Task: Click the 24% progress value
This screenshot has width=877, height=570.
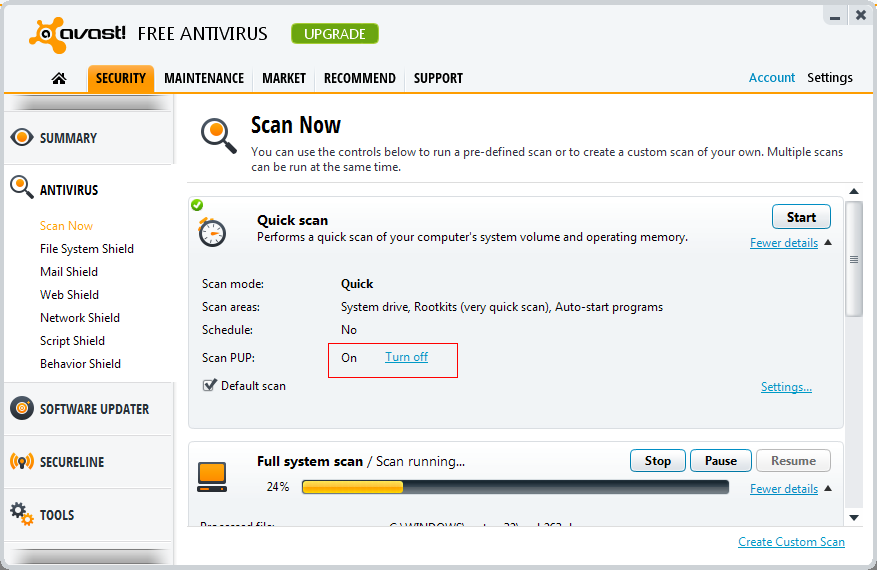Action: coord(277,487)
